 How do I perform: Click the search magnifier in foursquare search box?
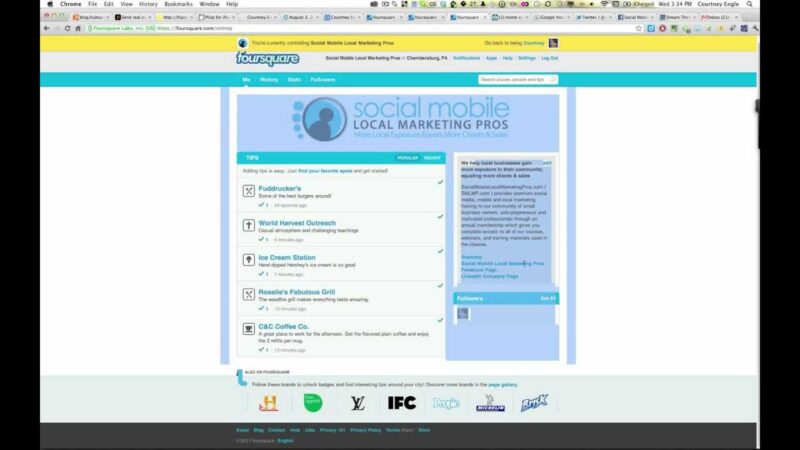tap(553, 80)
